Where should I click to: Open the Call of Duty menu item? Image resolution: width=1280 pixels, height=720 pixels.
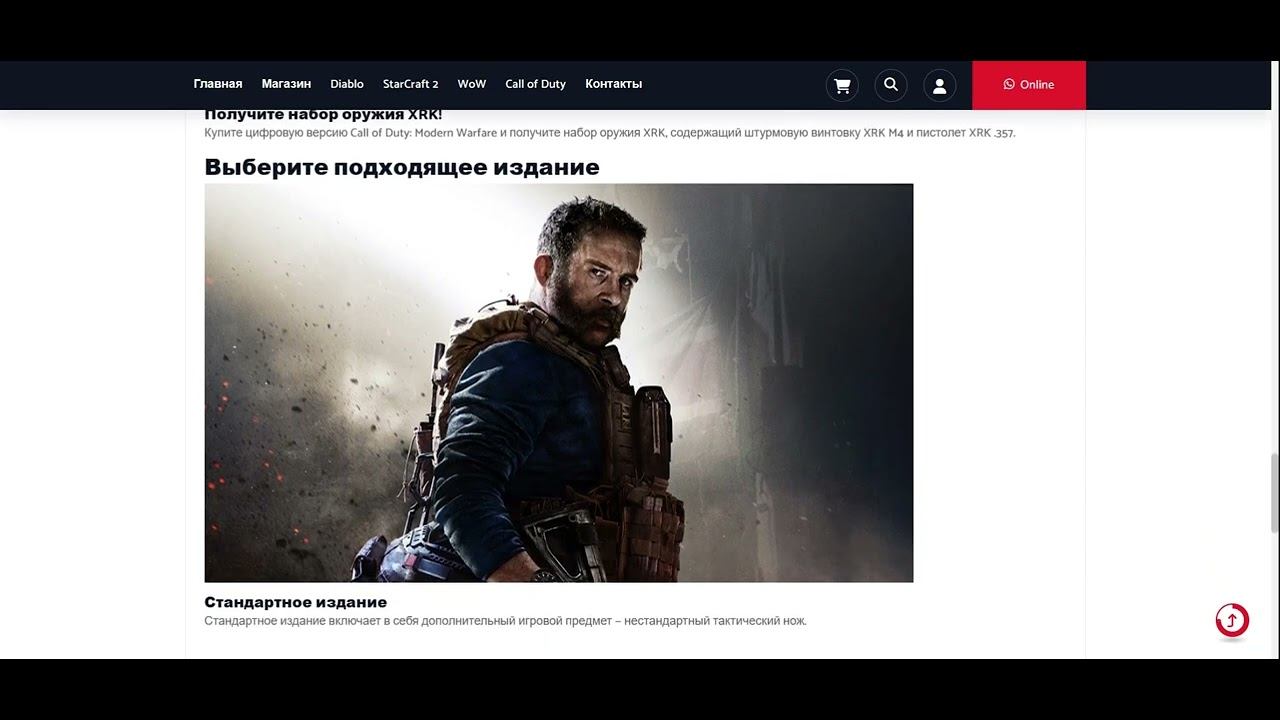tap(535, 84)
